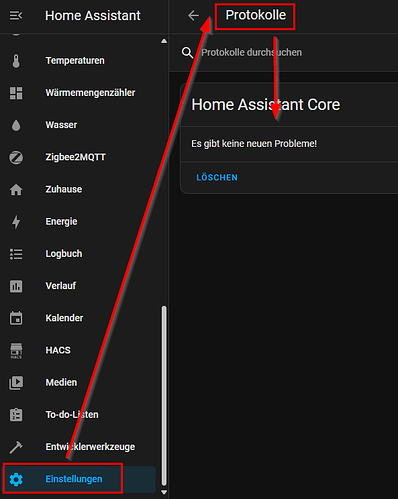
Task: Click the list icon beside Logbuch
Action: (x=16, y=254)
